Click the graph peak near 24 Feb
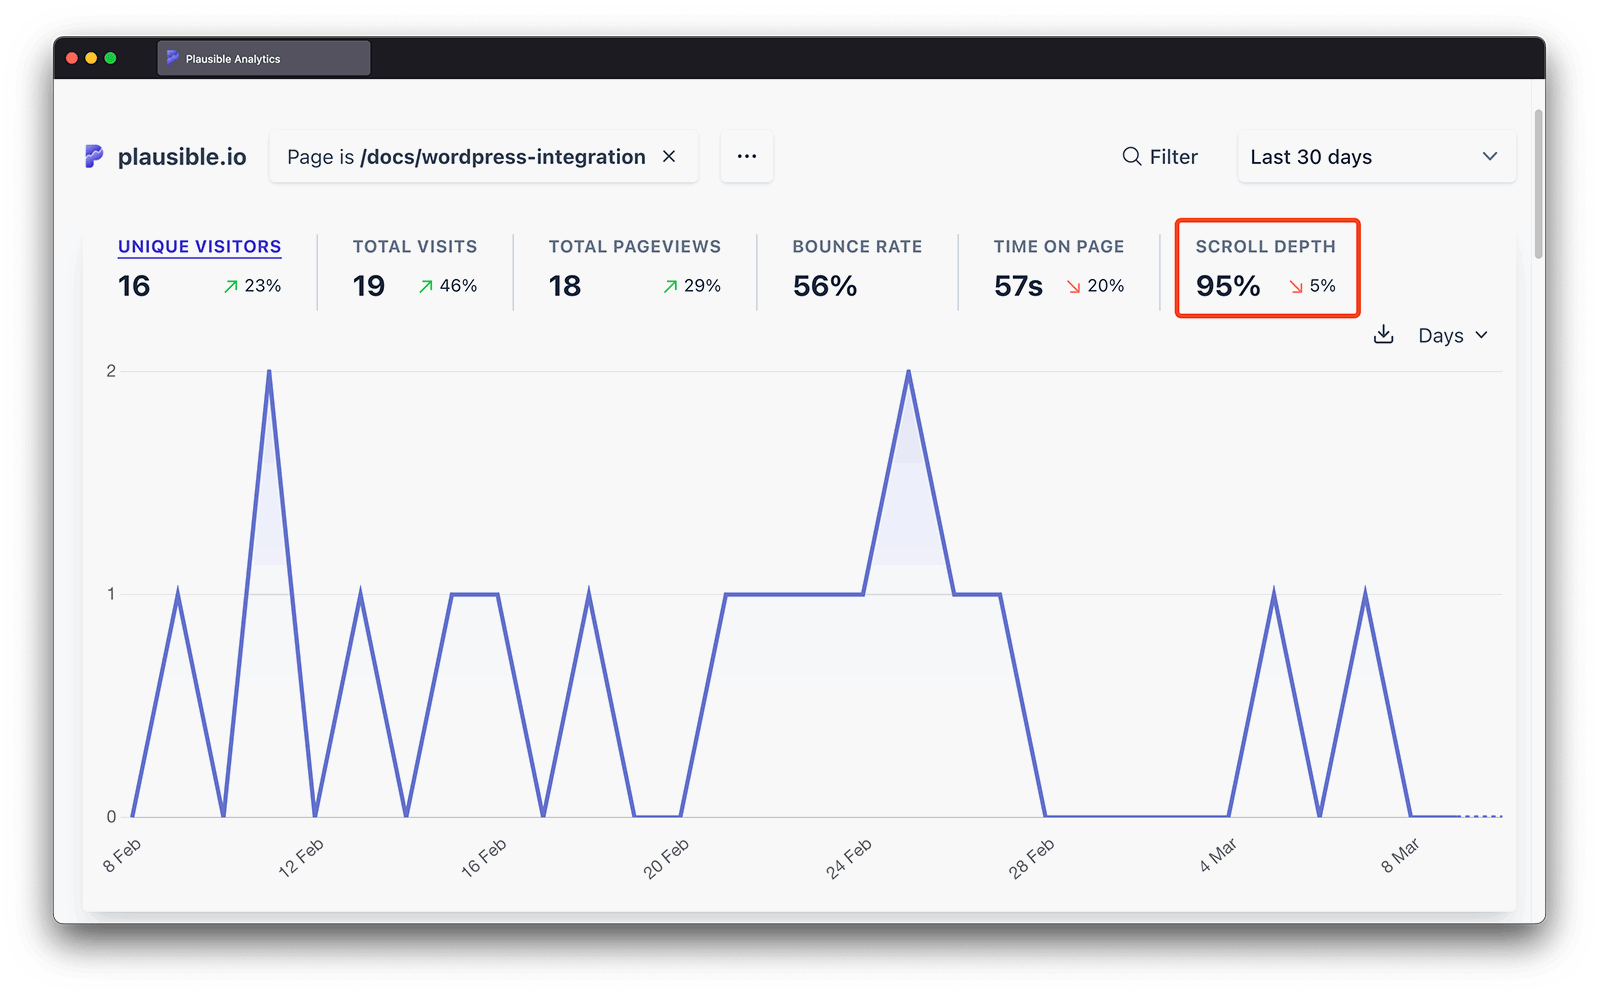The height and width of the screenshot is (995, 1600). tap(908, 372)
